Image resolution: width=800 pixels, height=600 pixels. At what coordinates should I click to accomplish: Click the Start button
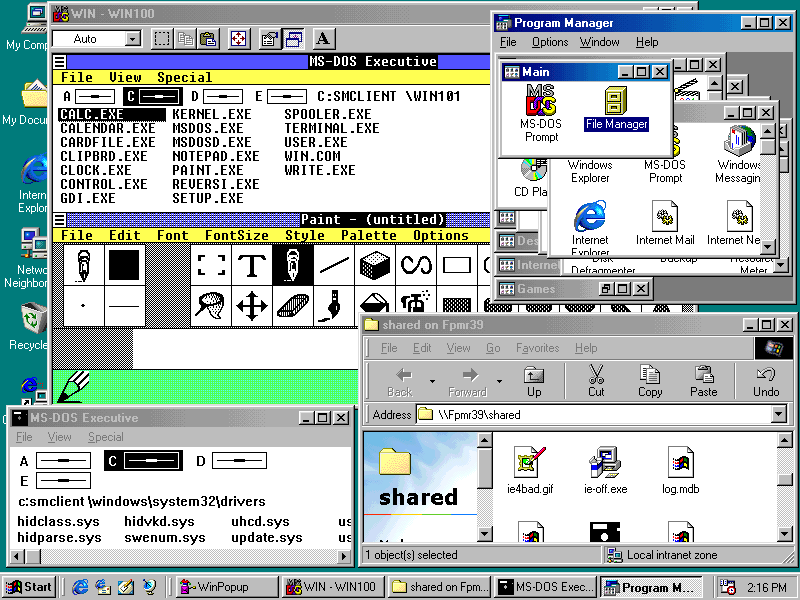(x=29, y=587)
